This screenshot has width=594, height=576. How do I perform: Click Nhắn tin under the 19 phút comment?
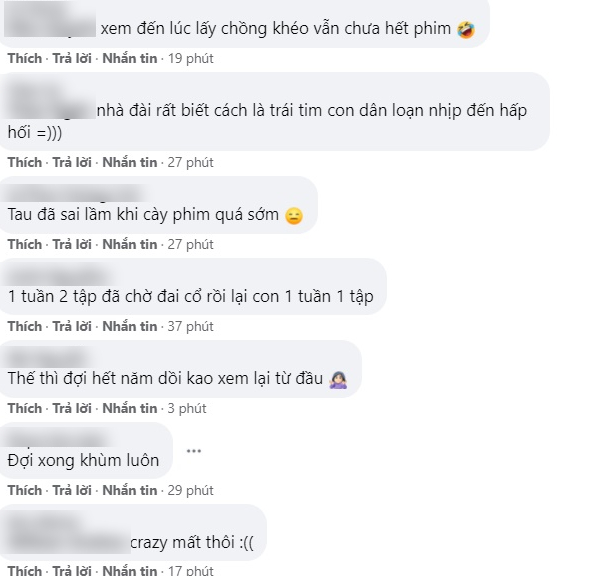pyautogui.click(x=130, y=58)
